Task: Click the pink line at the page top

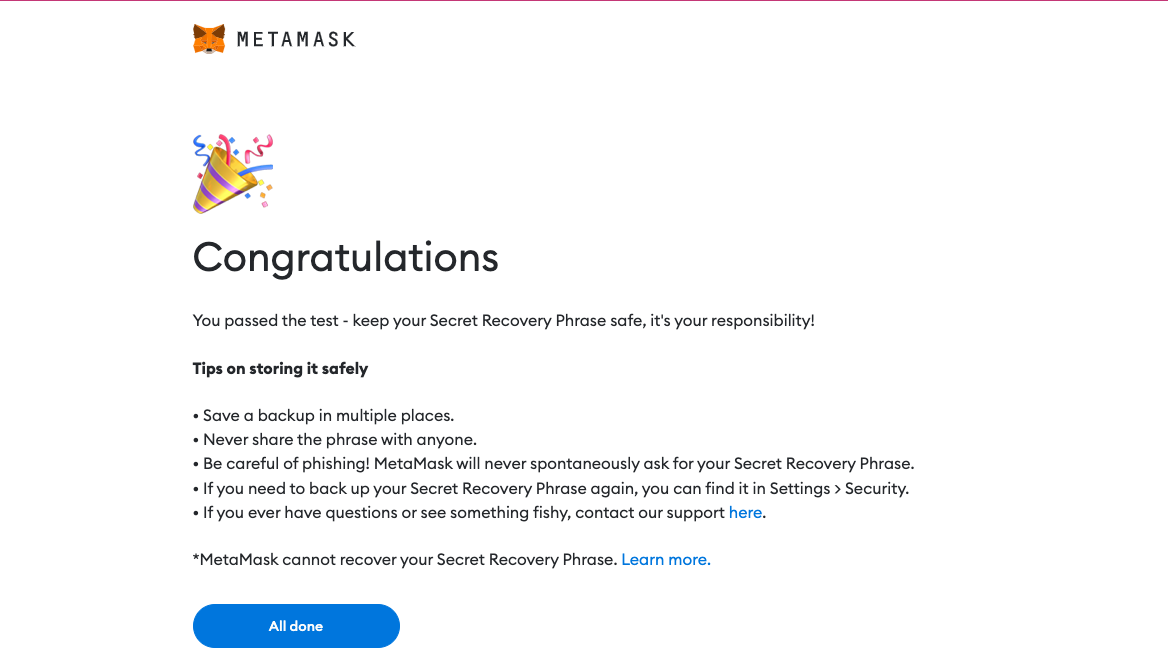Action: pyautogui.click(x=584, y=1)
